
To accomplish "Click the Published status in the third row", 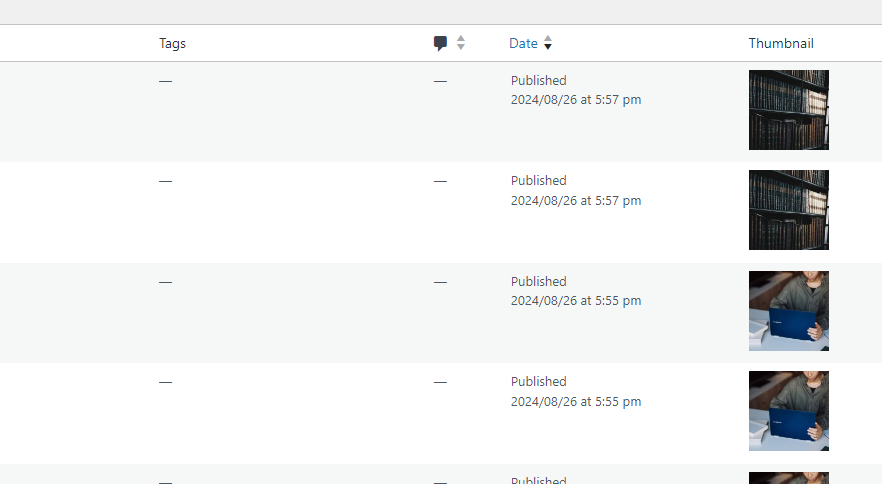I will (x=538, y=281).
